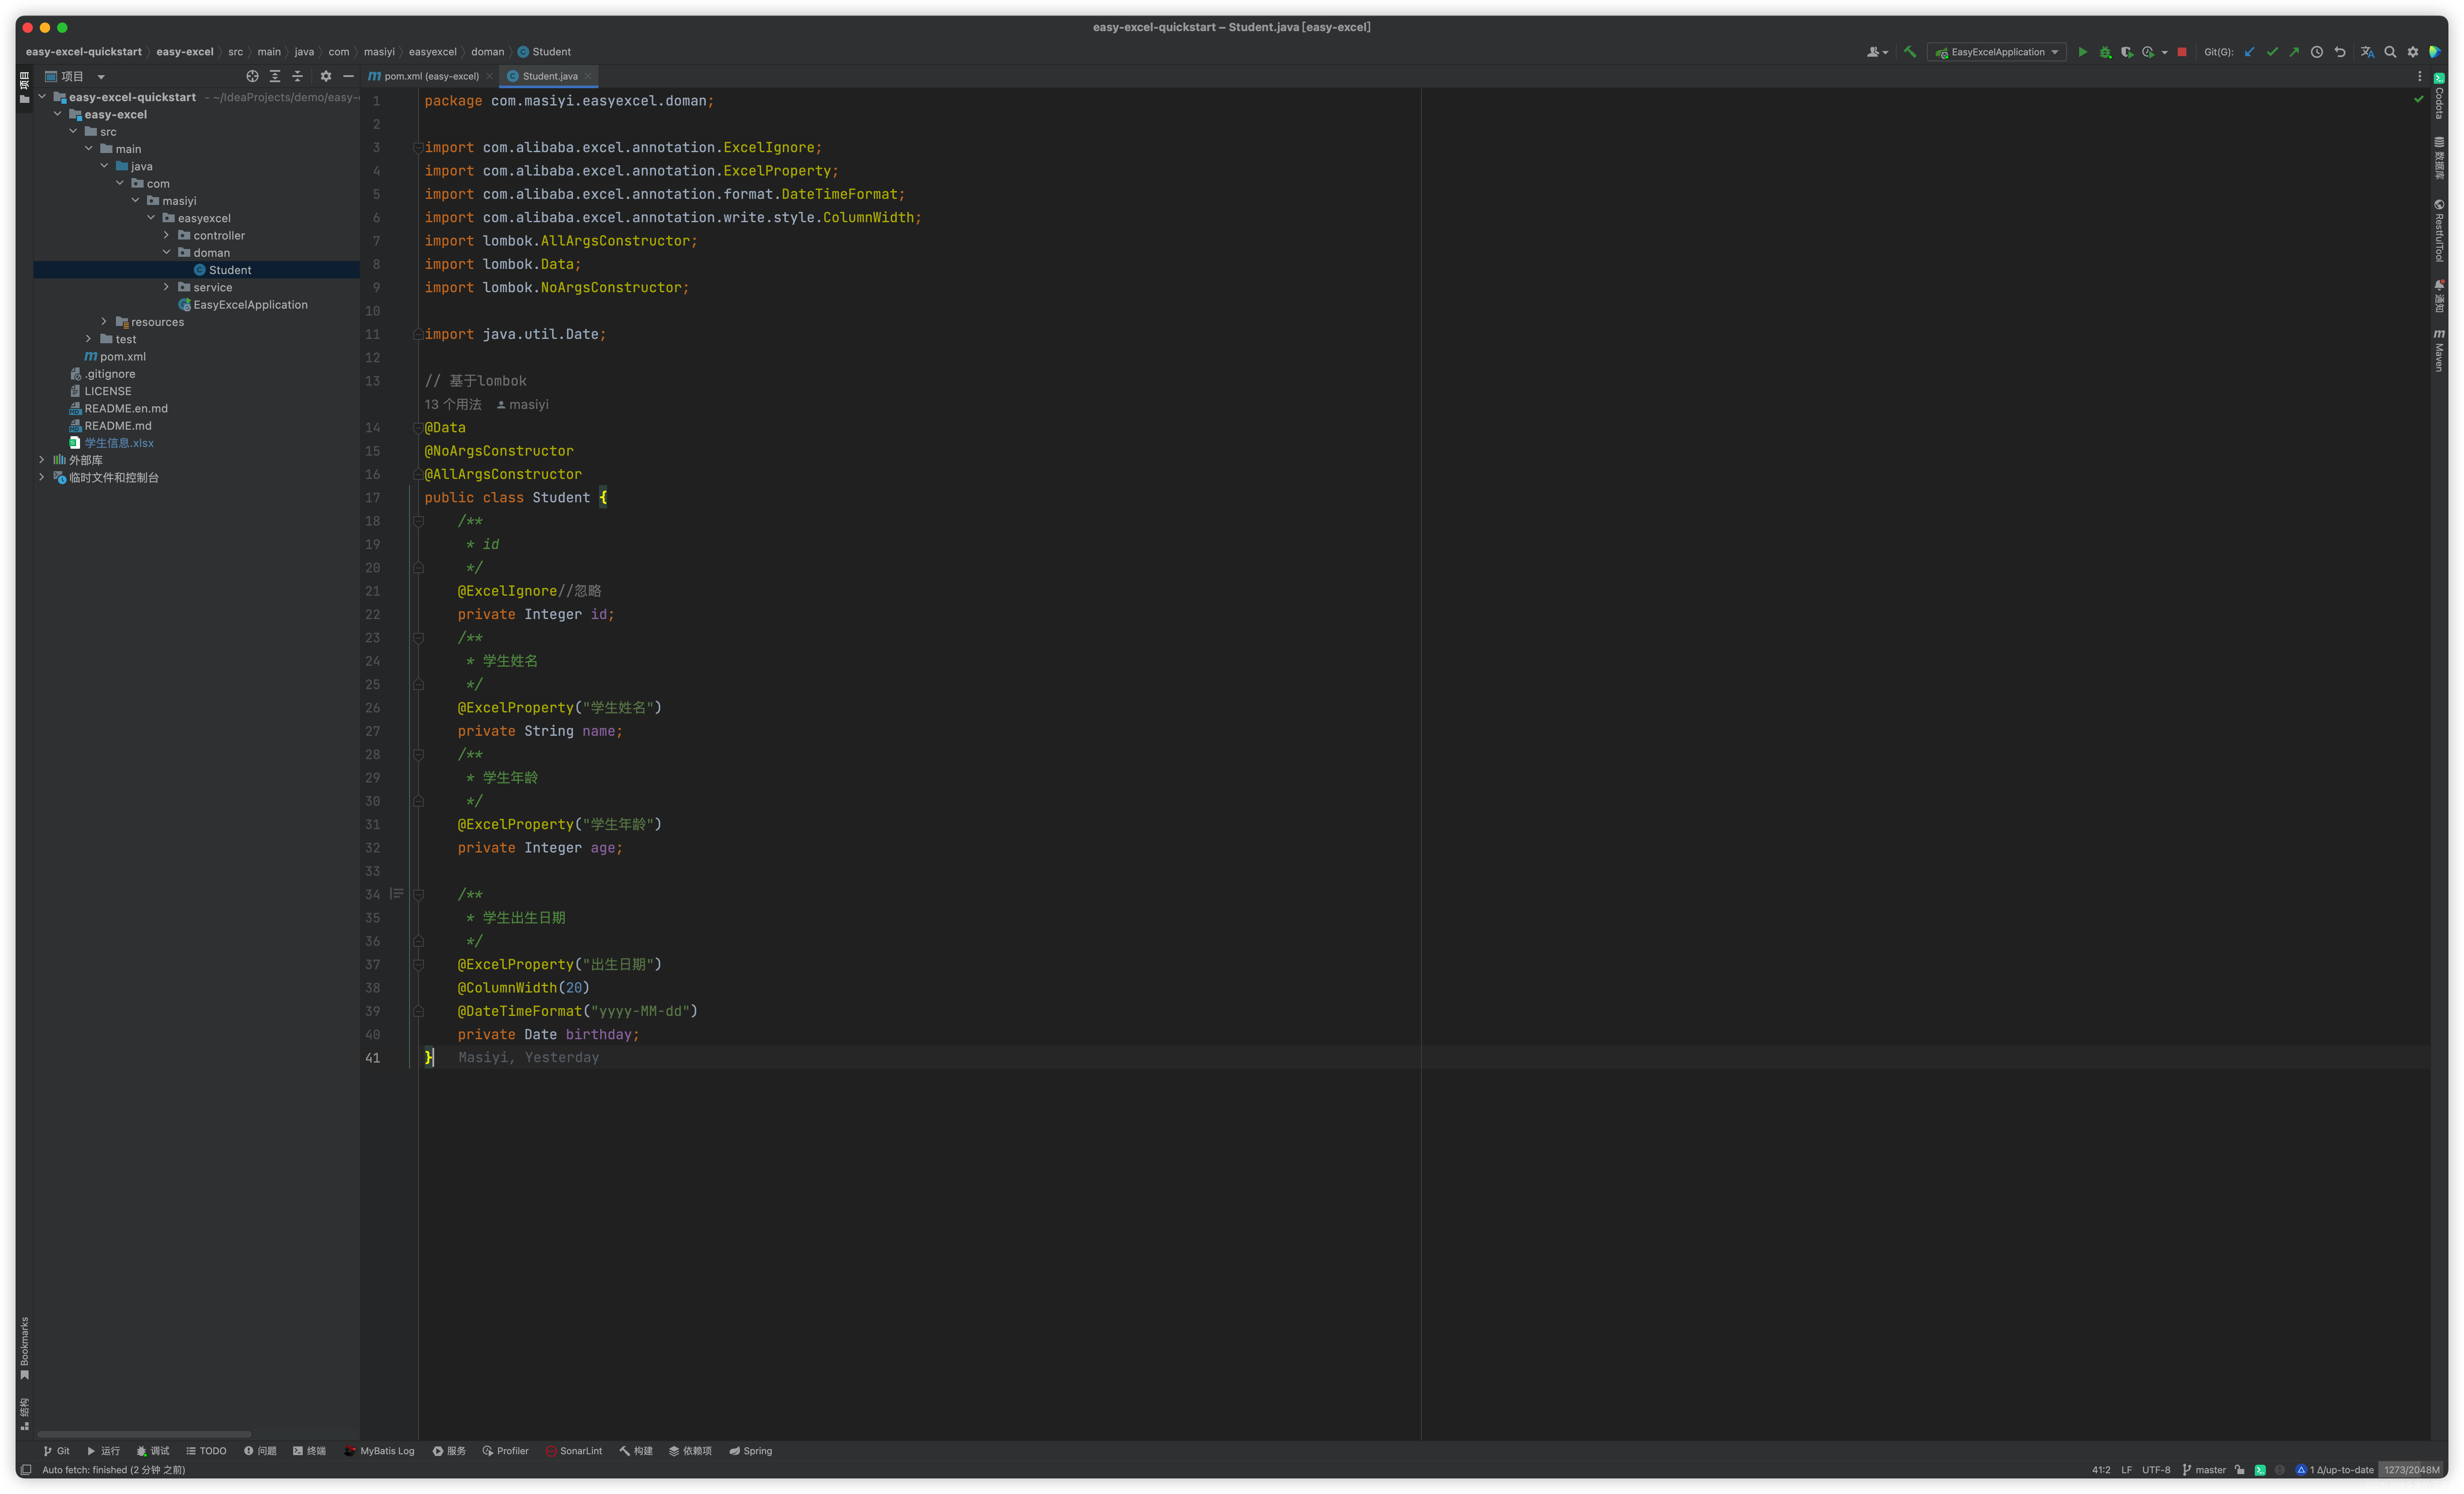Open the SonarLint tool tab
This screenshot has width=2464, height=1494.
tap(574, 1451)
